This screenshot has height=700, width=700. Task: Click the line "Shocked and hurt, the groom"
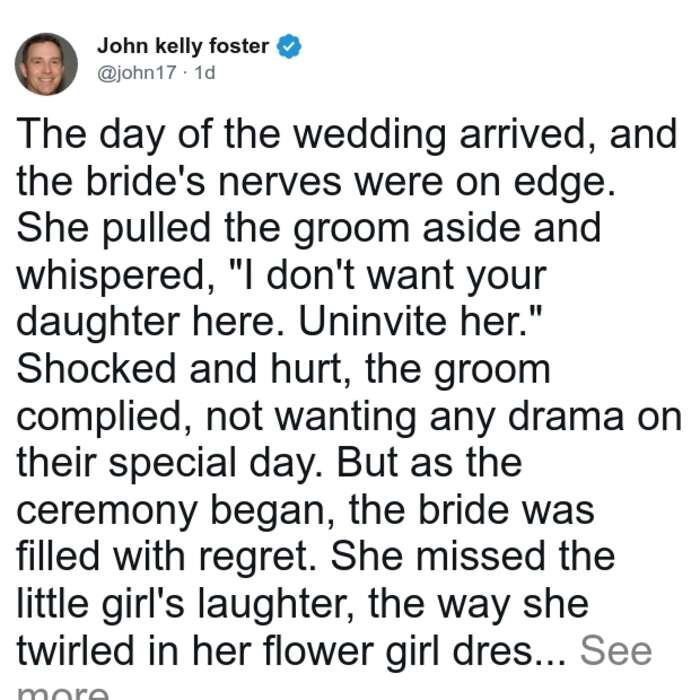(x=283, y=370)
